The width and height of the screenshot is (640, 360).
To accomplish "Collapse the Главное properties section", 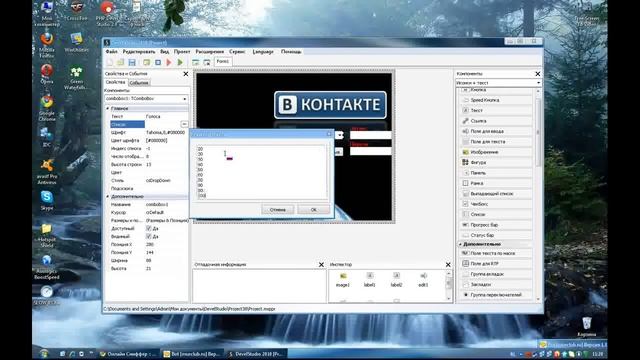I will [x=108, y=109].
